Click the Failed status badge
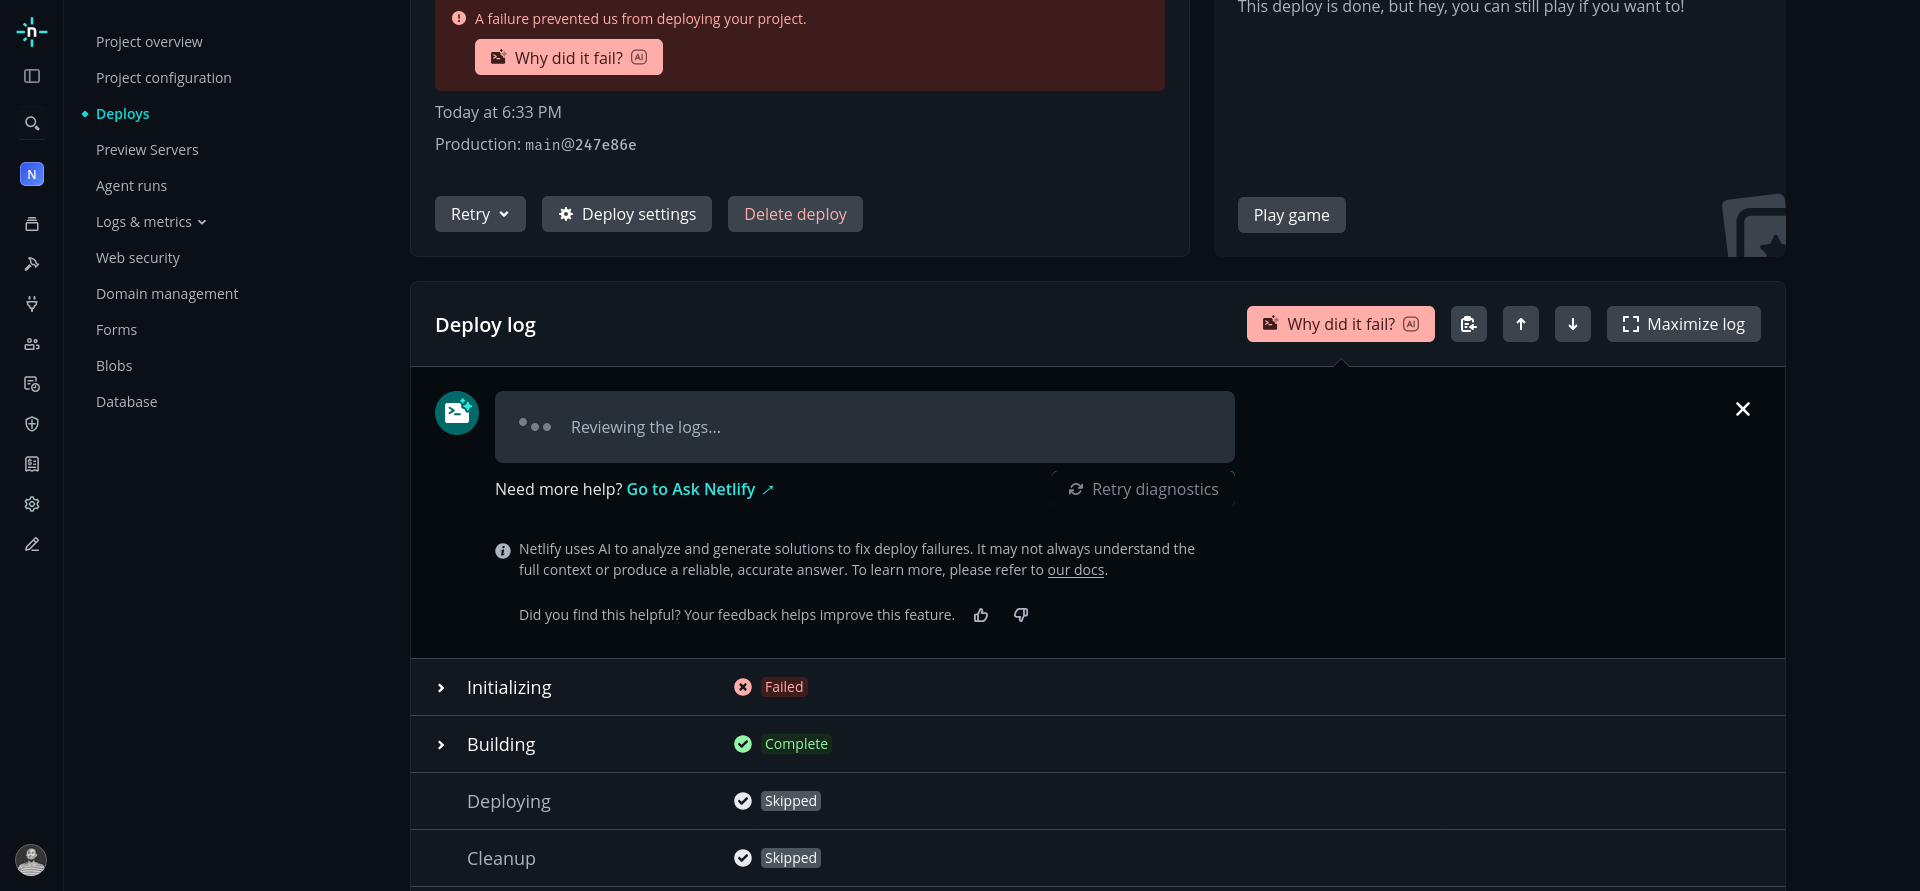Screen dimensions: 1920x891 click(784, 687)
